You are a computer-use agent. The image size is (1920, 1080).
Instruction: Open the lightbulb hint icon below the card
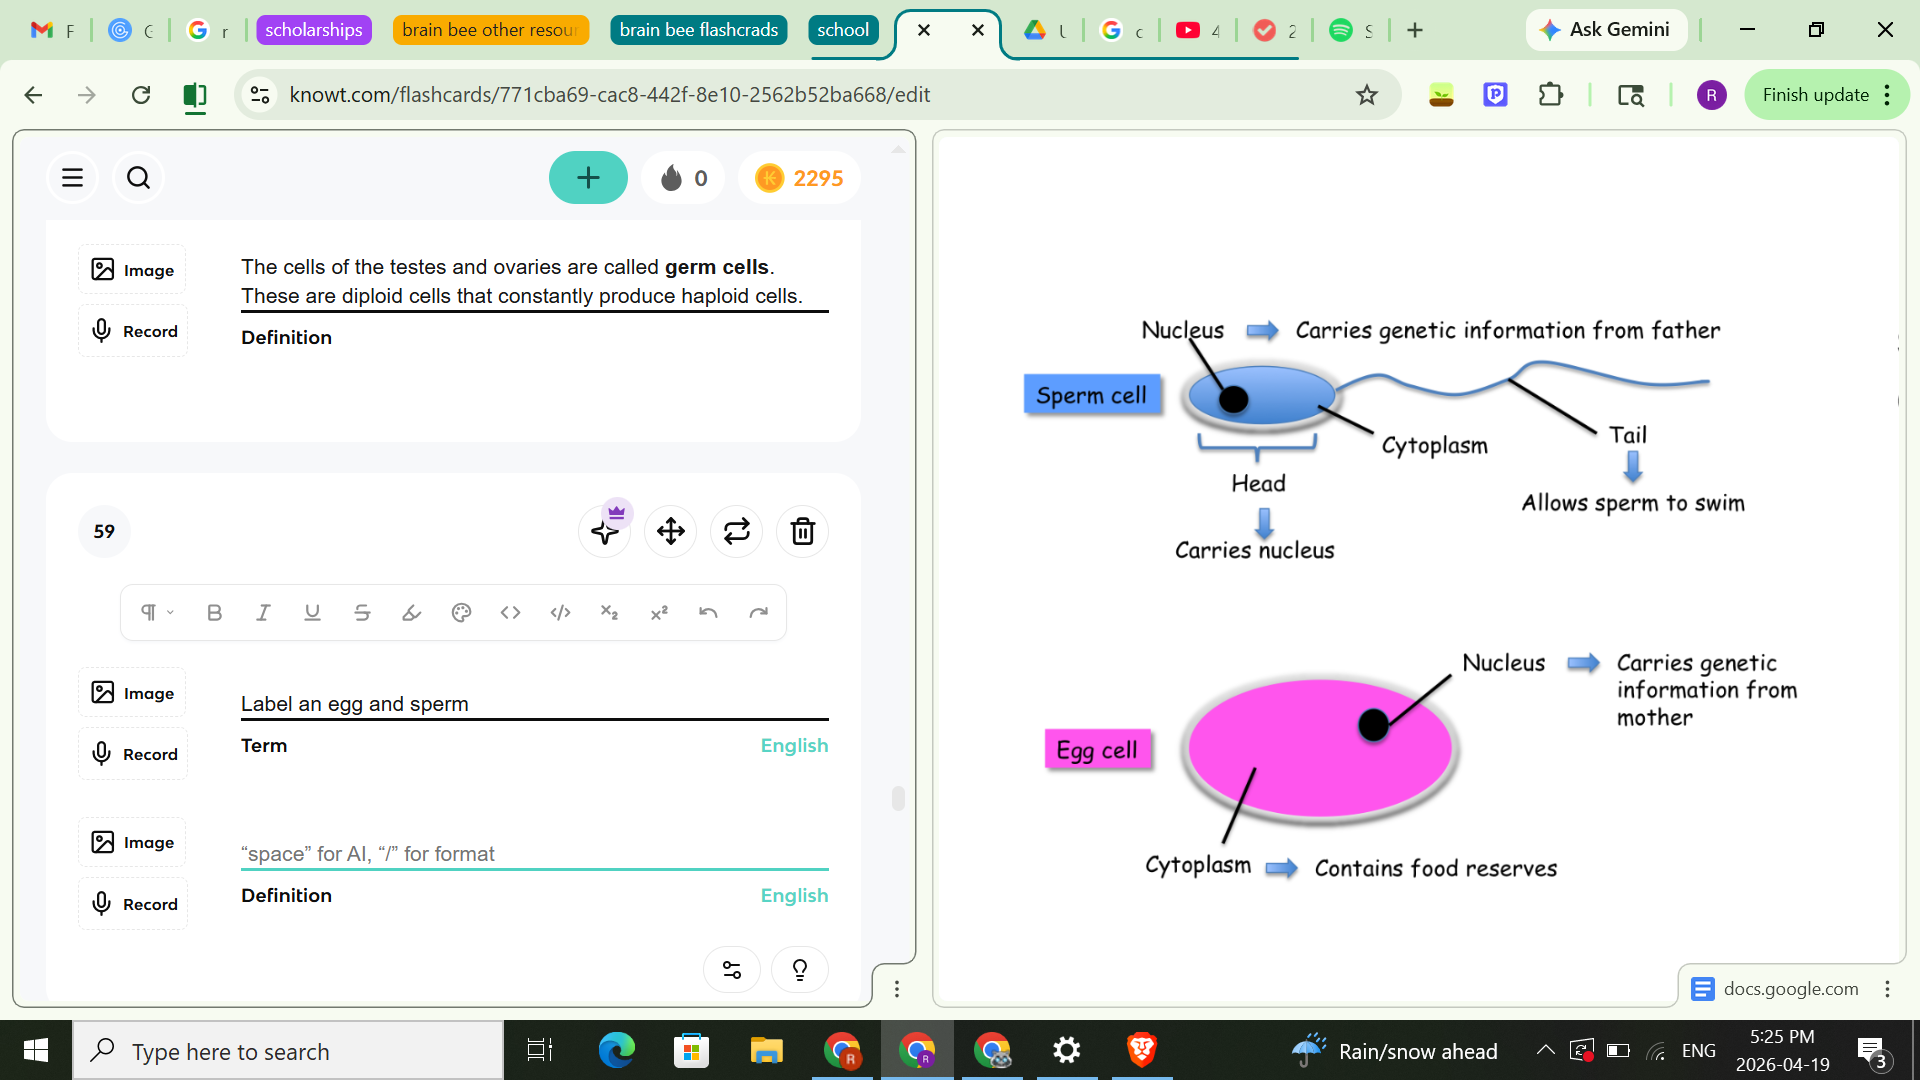pos(799,968)
